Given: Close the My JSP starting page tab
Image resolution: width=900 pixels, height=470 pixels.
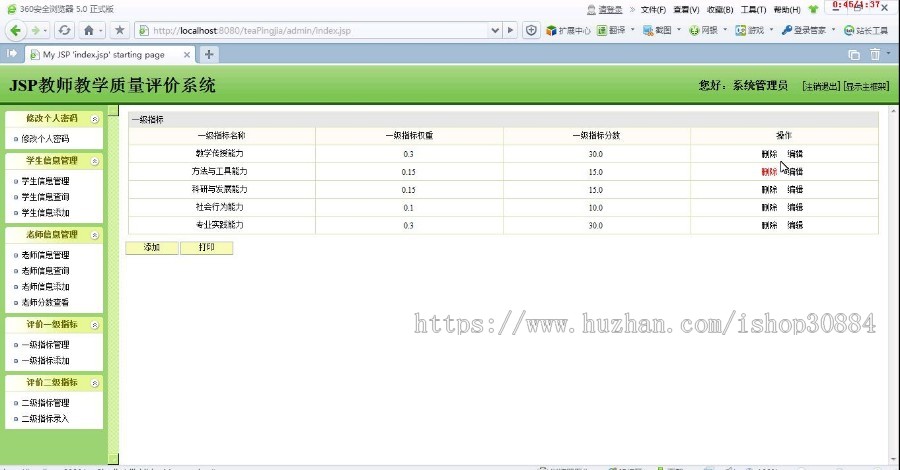Looking at the screenshot, I should [187, 55].
